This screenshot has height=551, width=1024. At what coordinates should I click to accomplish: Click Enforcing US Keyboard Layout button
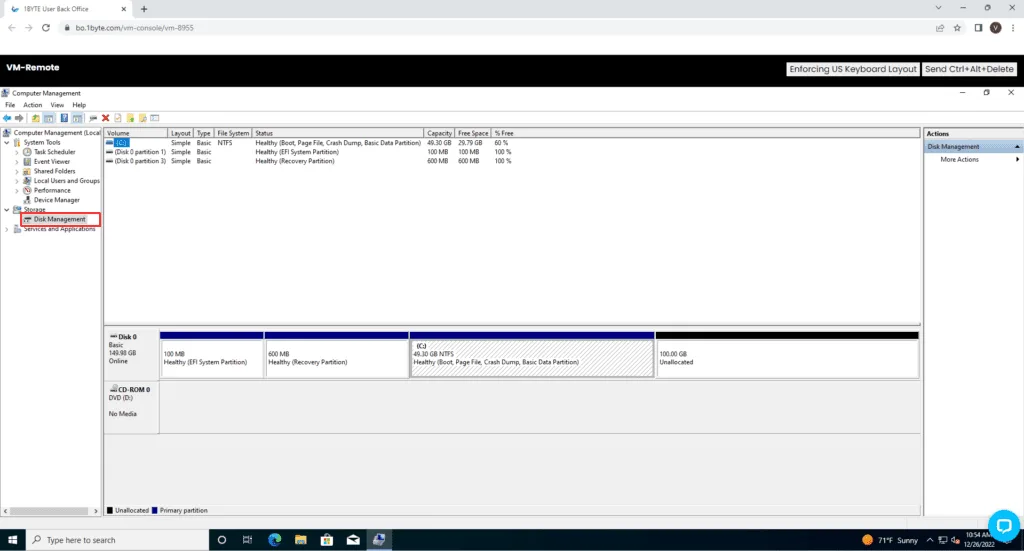tap(853, 69)
